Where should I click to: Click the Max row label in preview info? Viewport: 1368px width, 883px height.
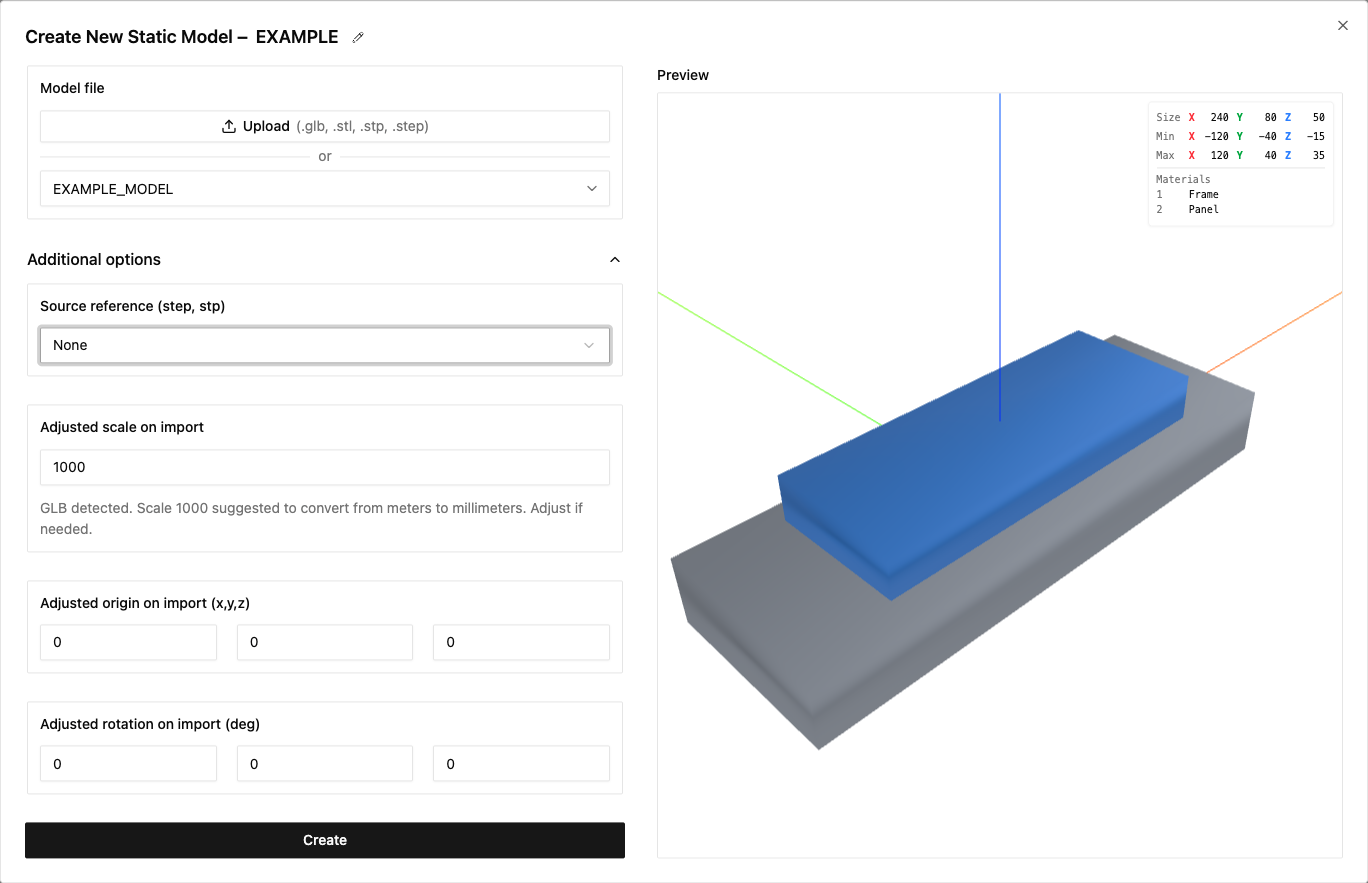pos(1165,155)
